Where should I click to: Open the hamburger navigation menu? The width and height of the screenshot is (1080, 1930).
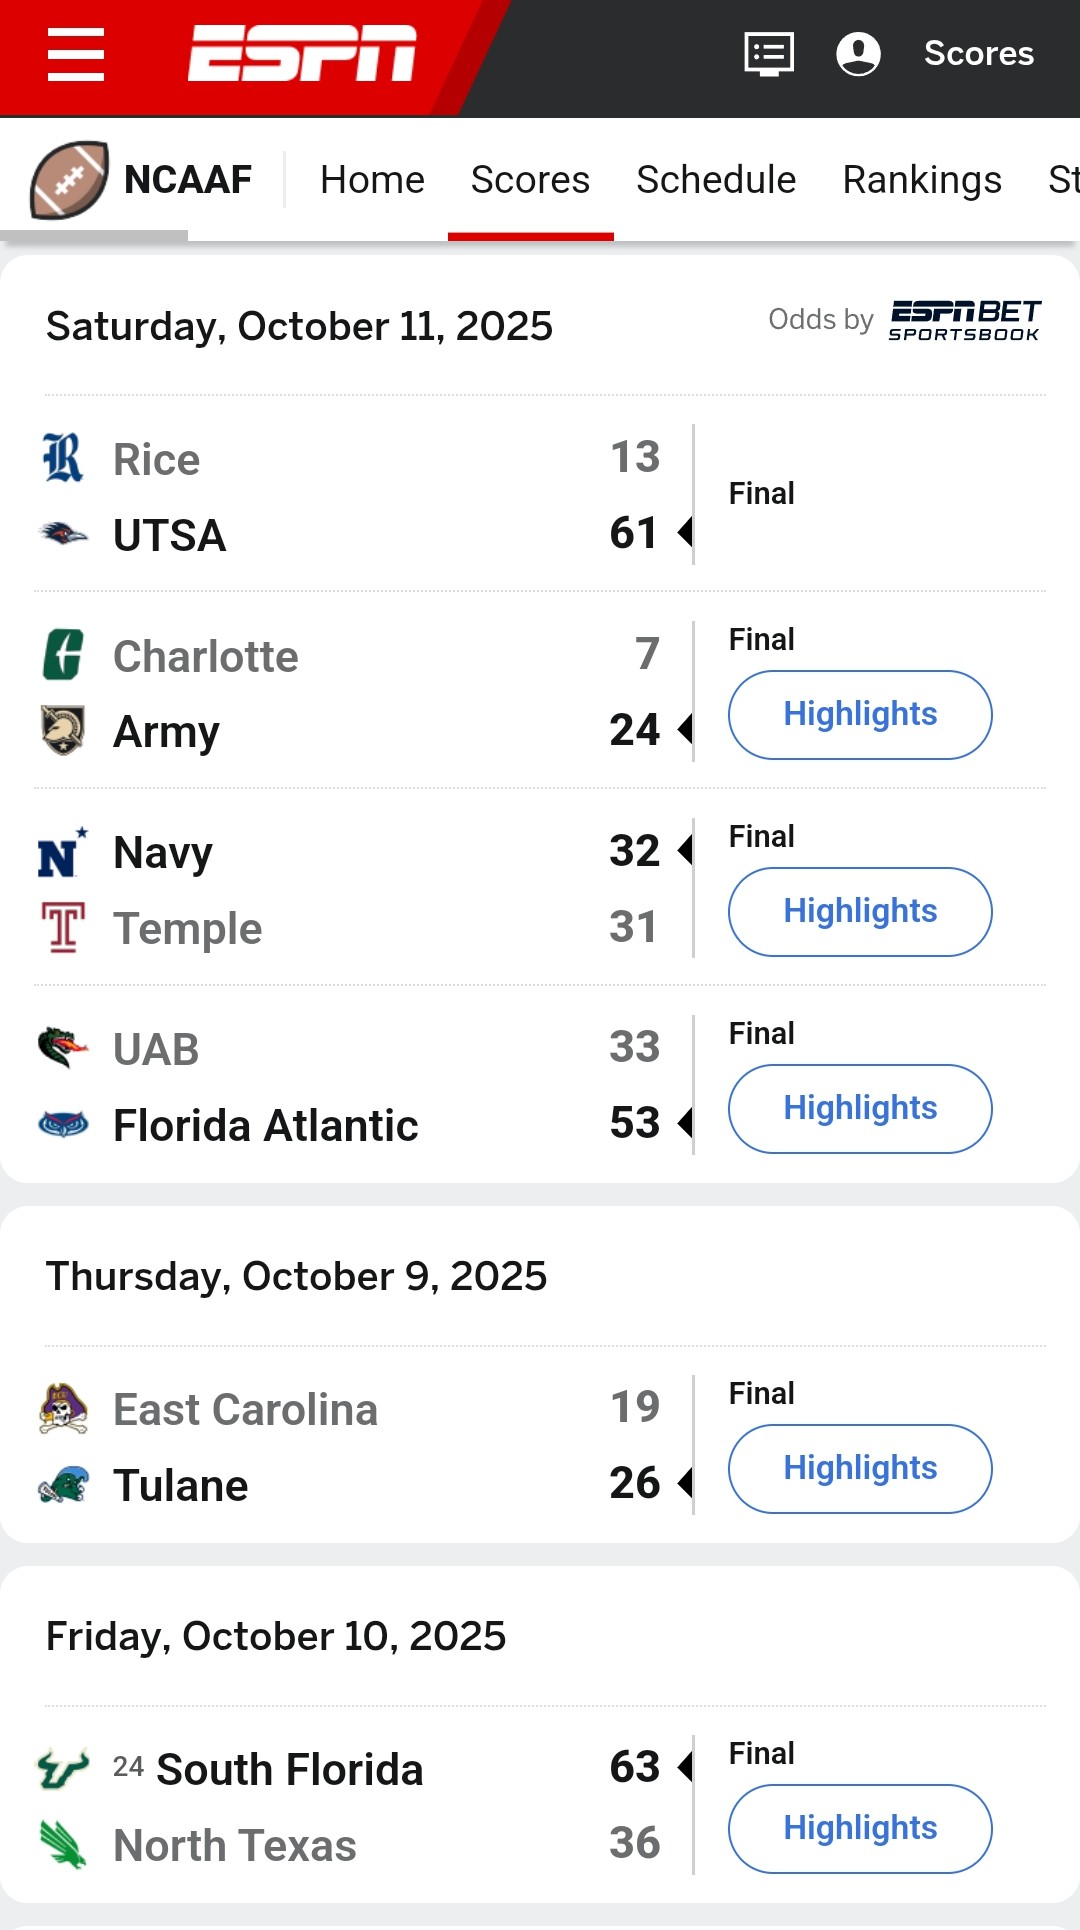tap(76, 54)
